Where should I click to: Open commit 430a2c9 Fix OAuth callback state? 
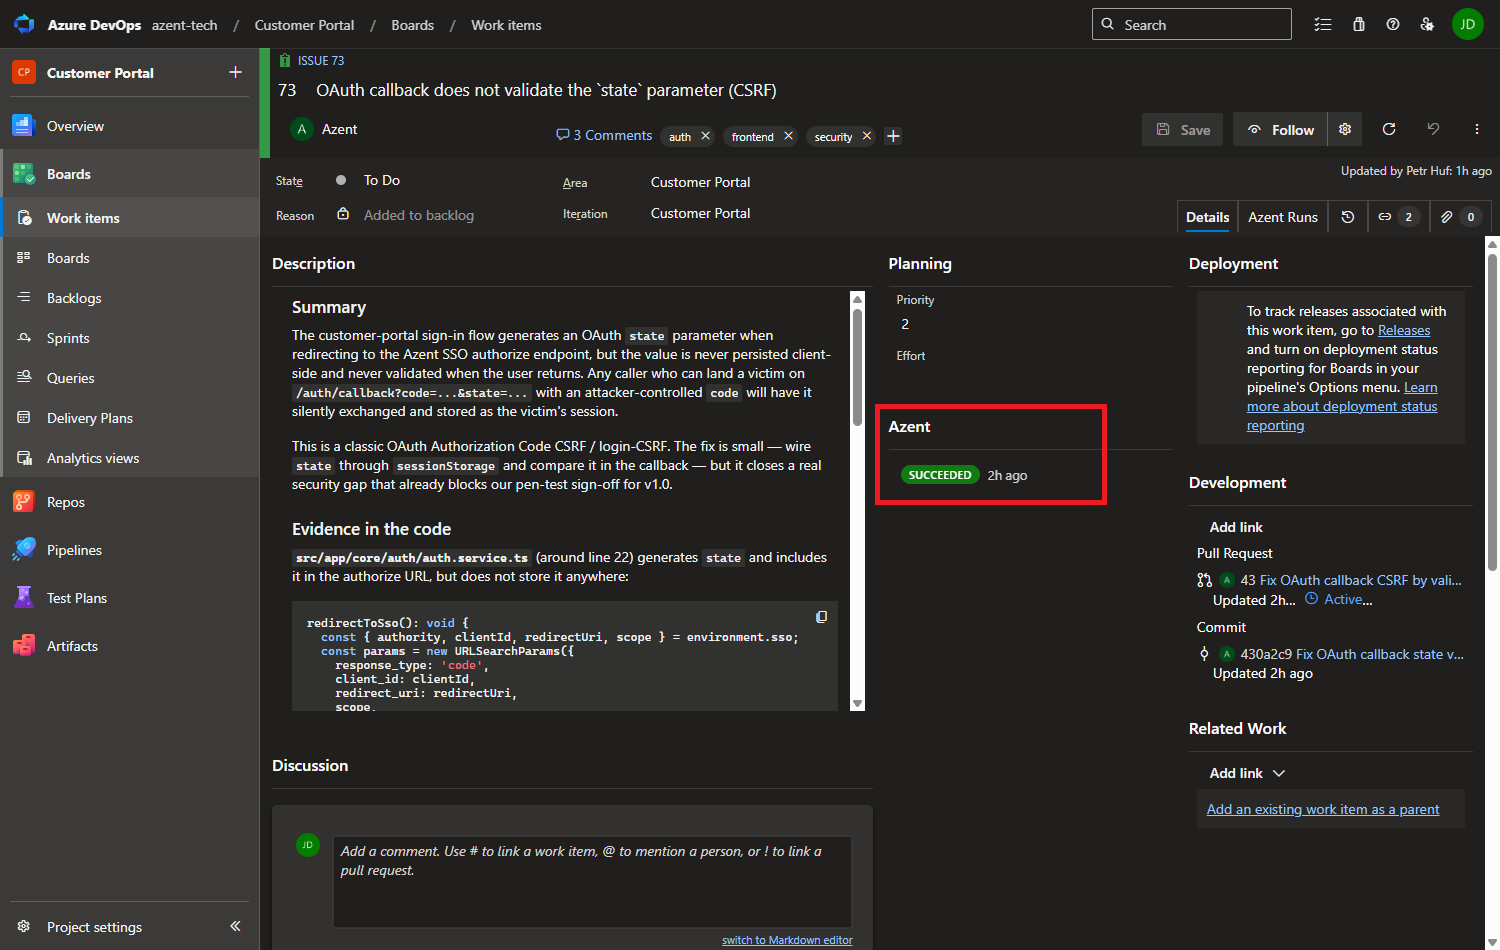pos(1352,654)
